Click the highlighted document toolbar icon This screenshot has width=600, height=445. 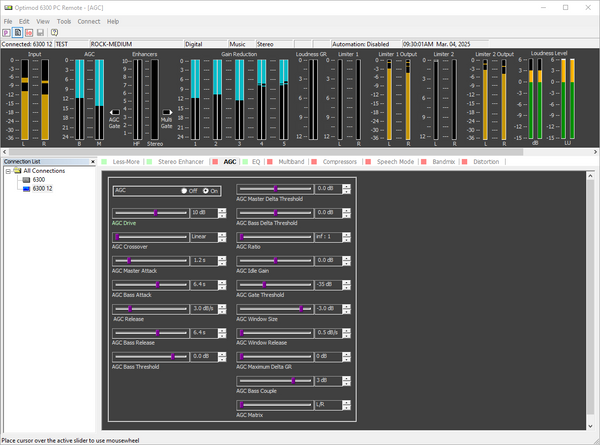(x=18, y=33)
